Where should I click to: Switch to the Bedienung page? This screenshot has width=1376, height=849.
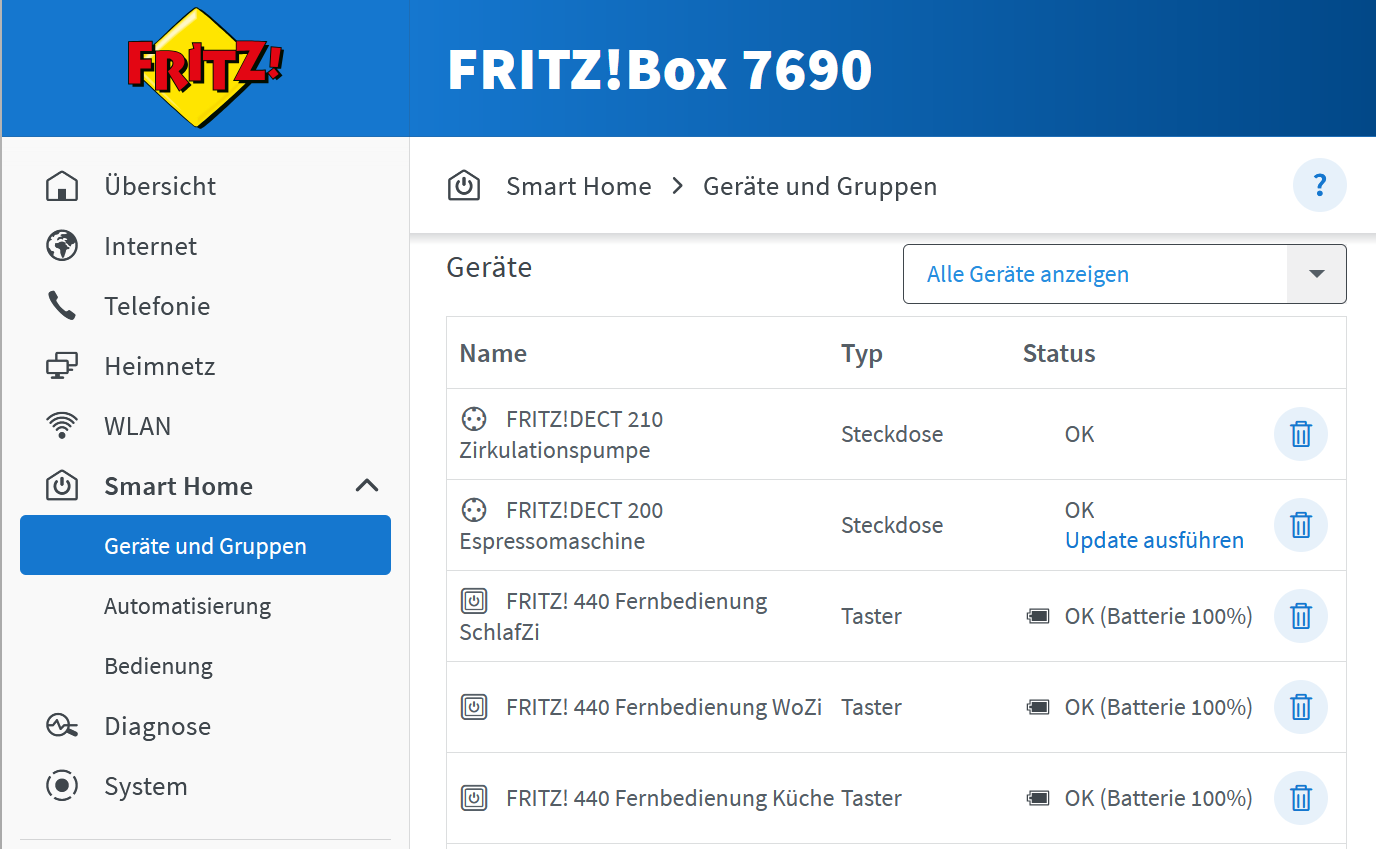(x=158, y=665)
